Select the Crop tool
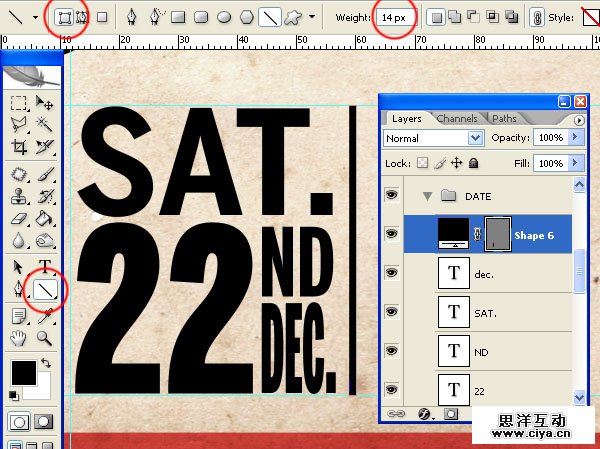Screen dimensions: 600x449 [18, 147]
